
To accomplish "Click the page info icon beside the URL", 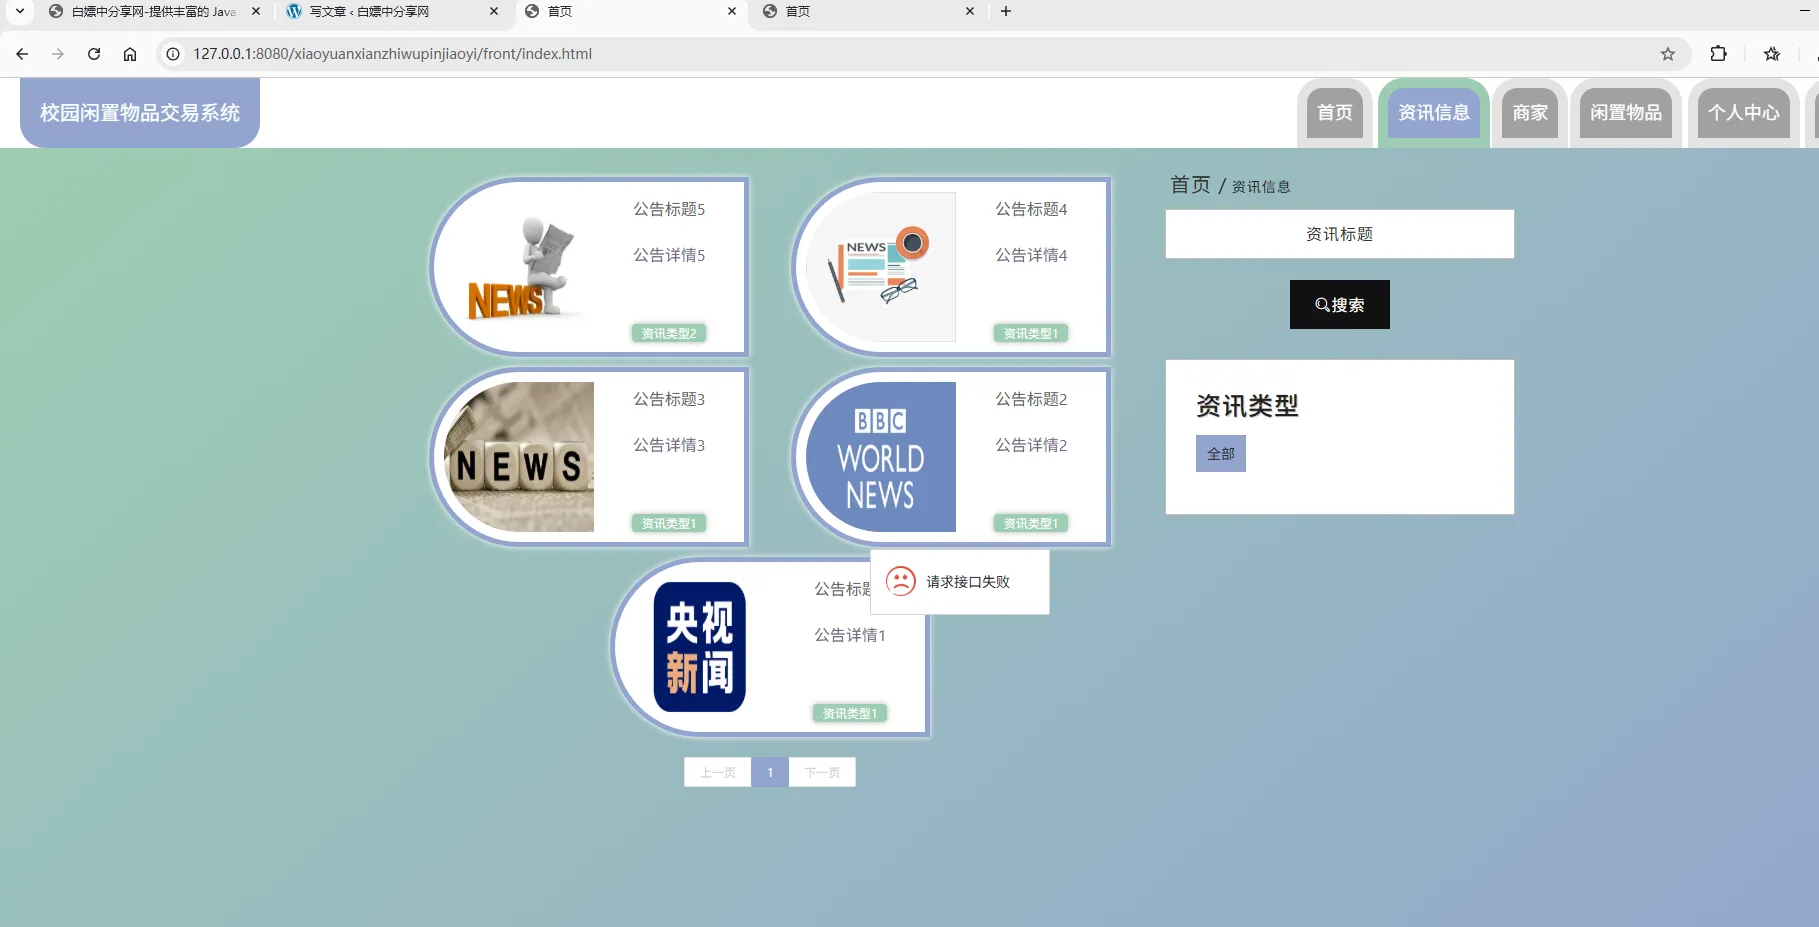I will [174, 54].
